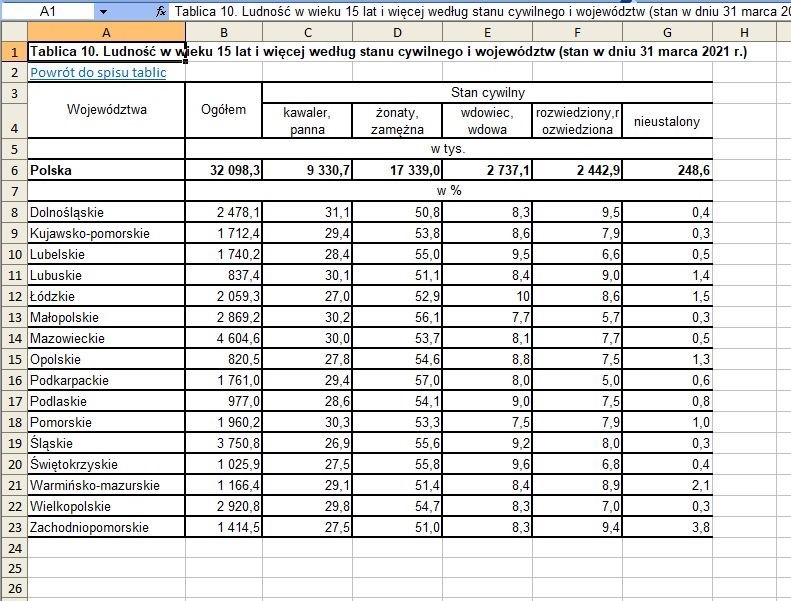Screen dimensions: 791x601
Task: Open the 'Powrót do spisu tablic' link
Action: pos(98,72)
